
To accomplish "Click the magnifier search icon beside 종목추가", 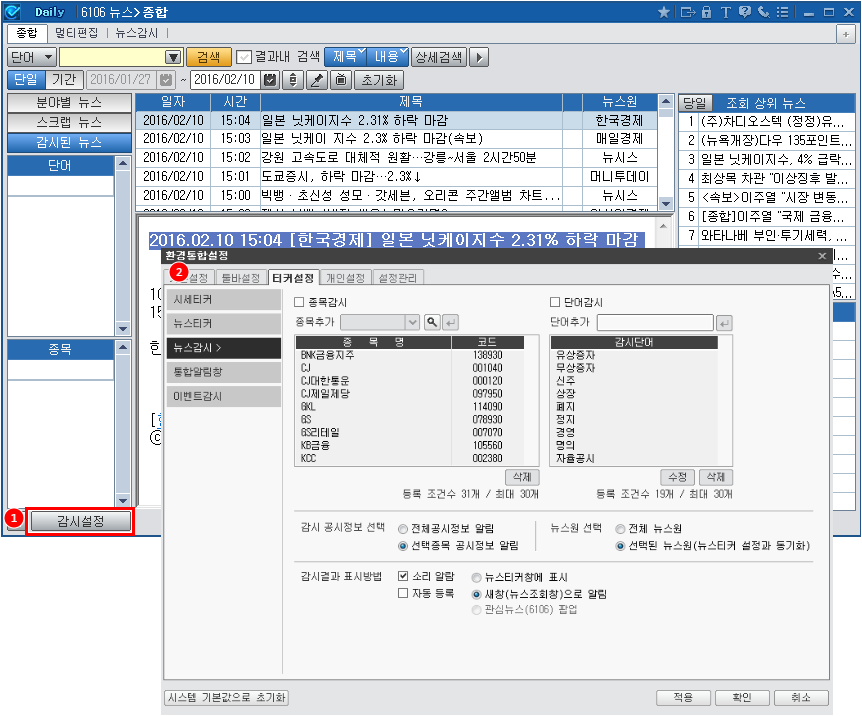I will pyautogui.click(x=433, y=322).
